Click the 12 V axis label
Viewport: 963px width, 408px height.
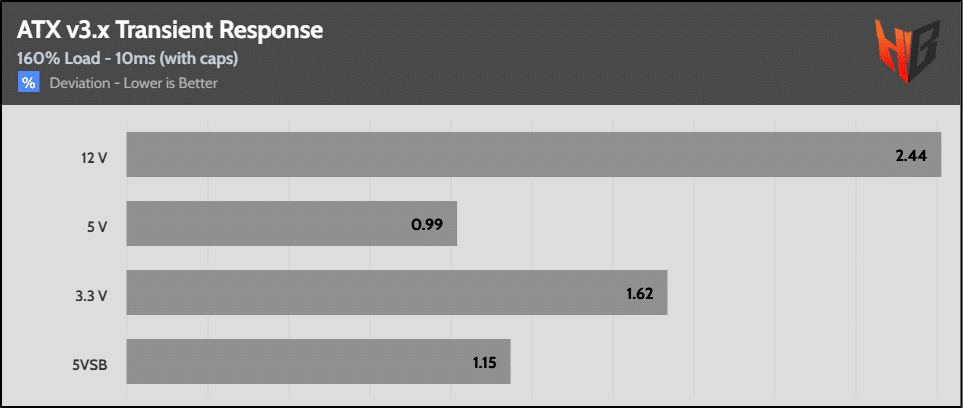(94, 158)
